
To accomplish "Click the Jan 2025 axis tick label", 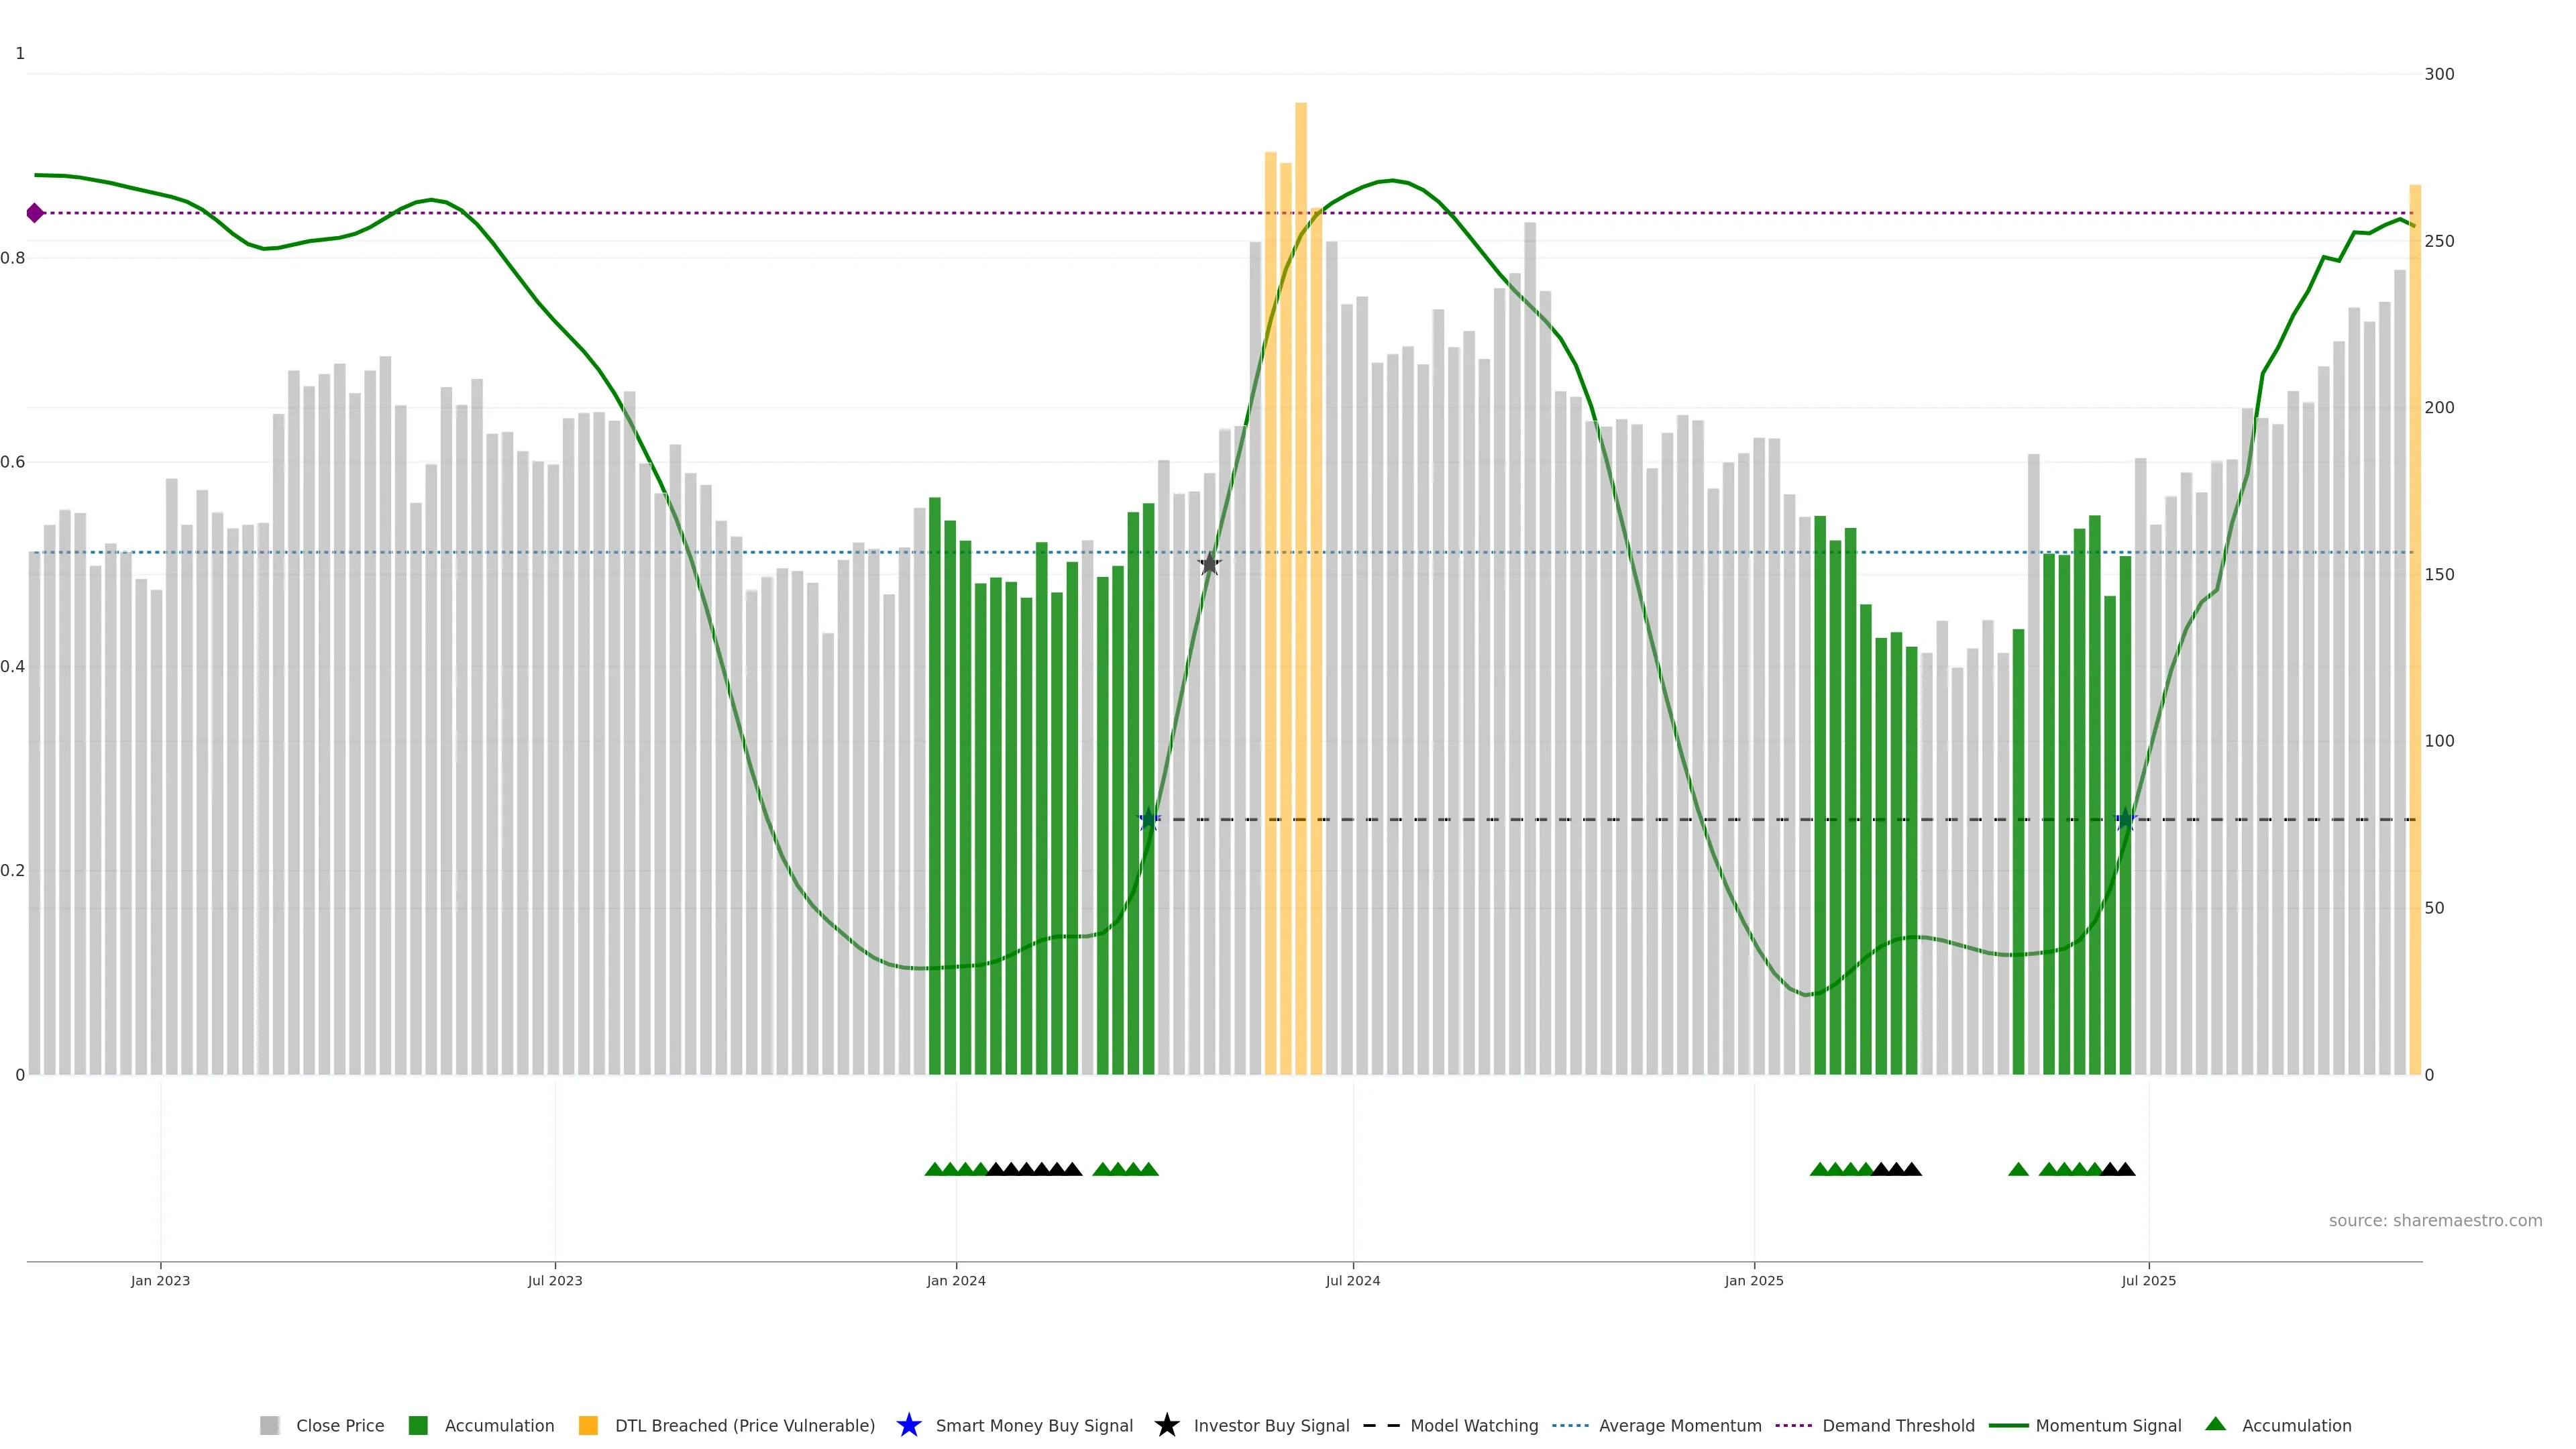I will [1753, 1280].
